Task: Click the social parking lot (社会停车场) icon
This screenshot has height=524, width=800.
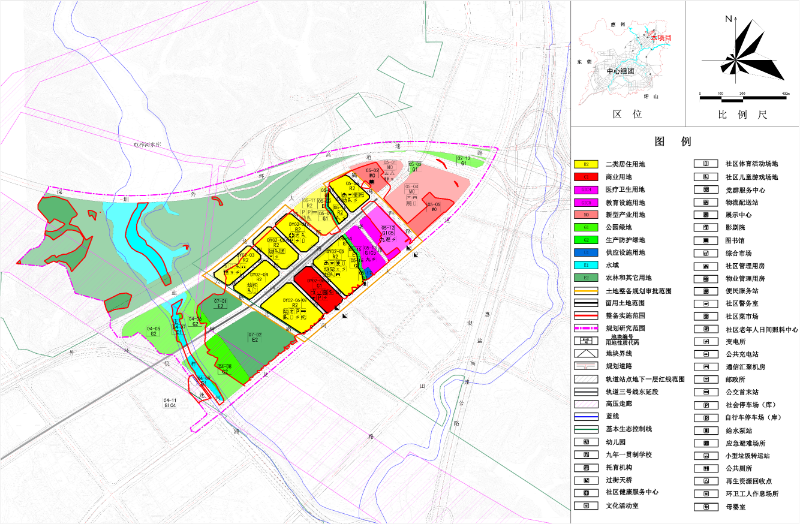Action: [x=703, y=404]
